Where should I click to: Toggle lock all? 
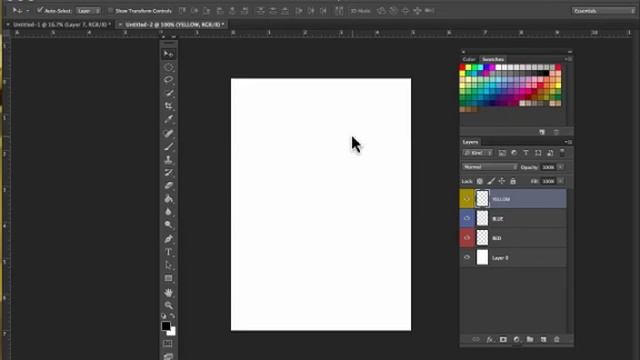pyautogui.click(x=513, y=181)
